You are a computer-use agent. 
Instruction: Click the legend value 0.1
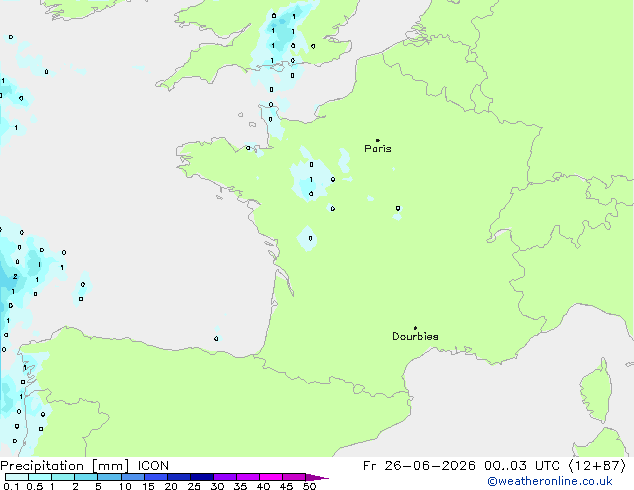(11, 486)
